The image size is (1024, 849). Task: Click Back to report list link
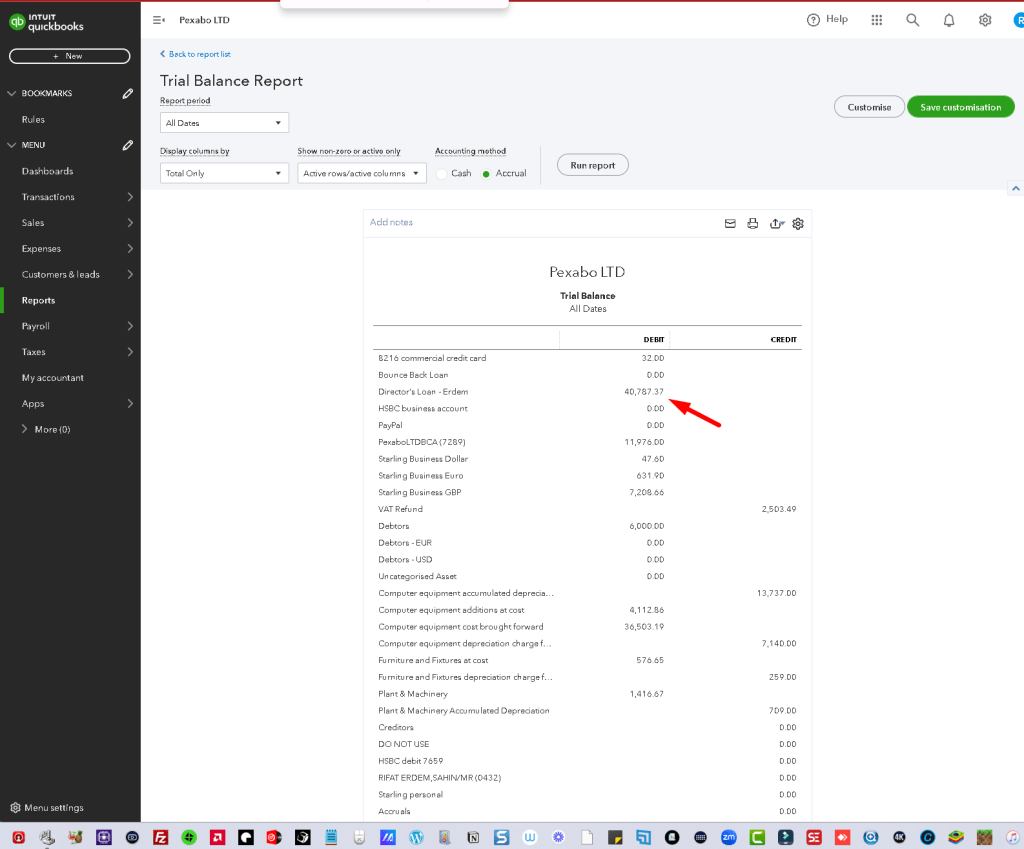click(x=195, y=54)
